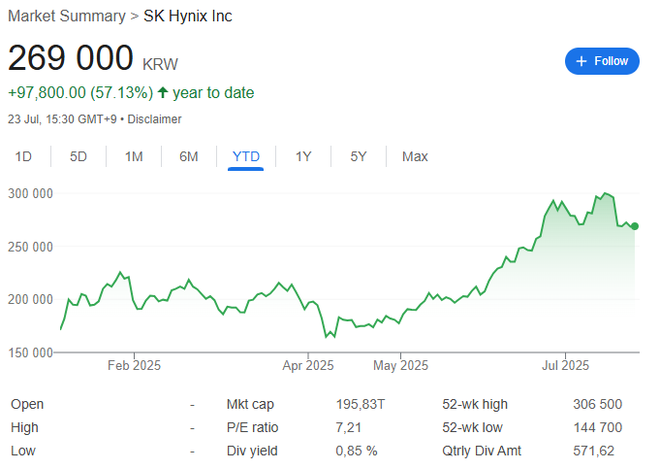Click the Low label in stats
Viewport: 660px width, 469px height.
point(23,451)
